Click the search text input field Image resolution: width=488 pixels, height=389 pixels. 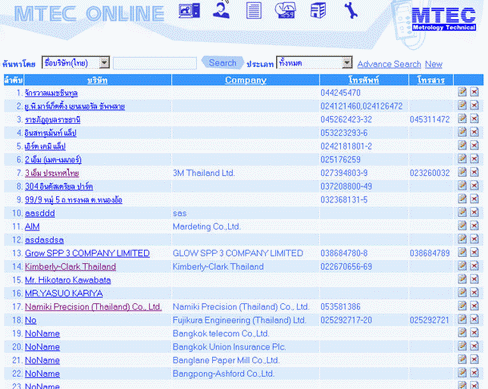tap(155, 63)
